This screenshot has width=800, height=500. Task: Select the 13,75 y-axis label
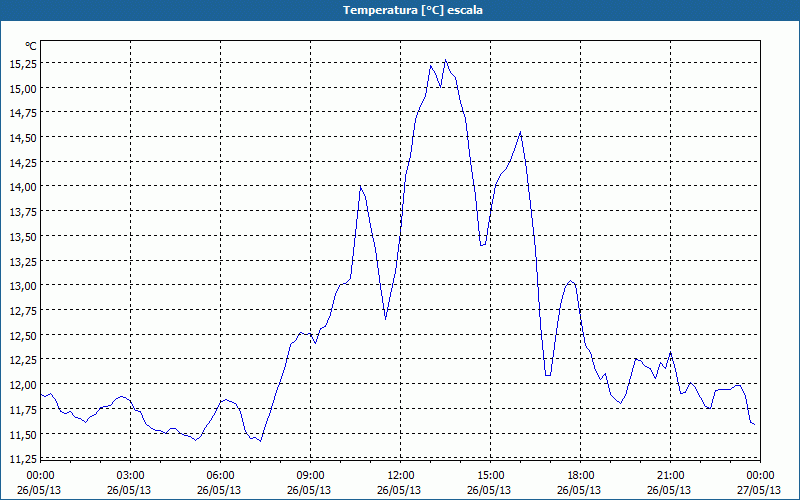point(23,212)
